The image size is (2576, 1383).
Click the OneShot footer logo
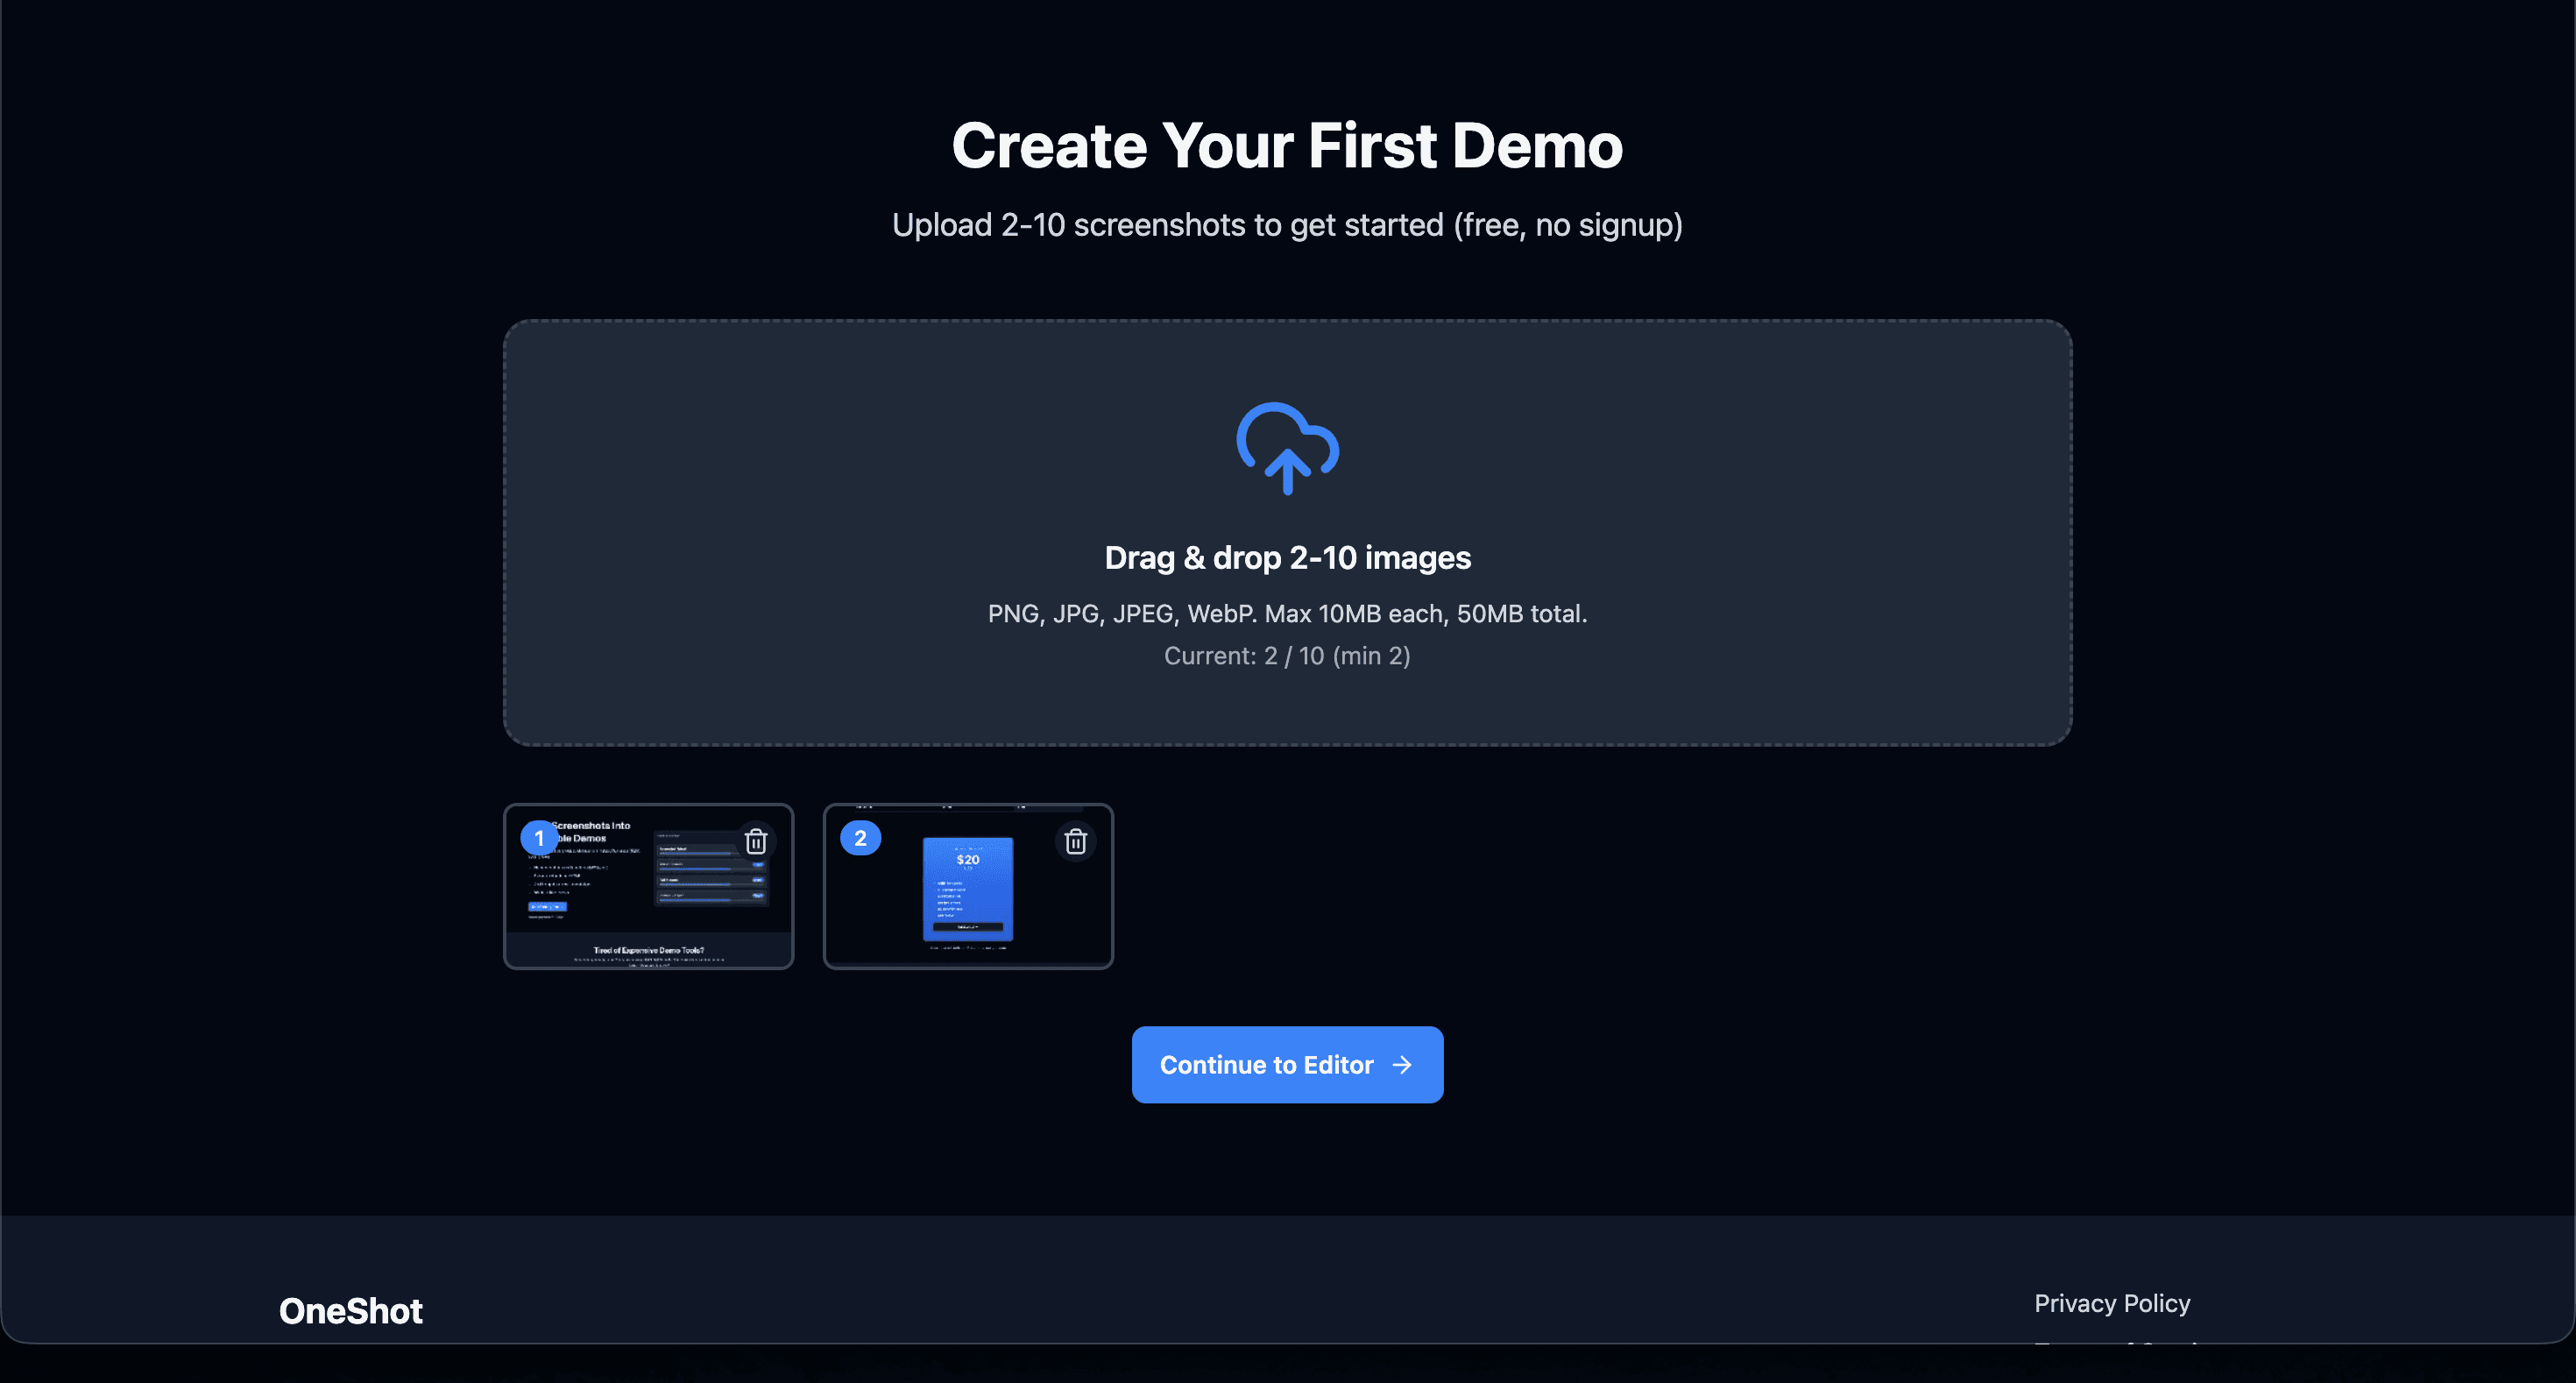click(x=350, y=1310)
